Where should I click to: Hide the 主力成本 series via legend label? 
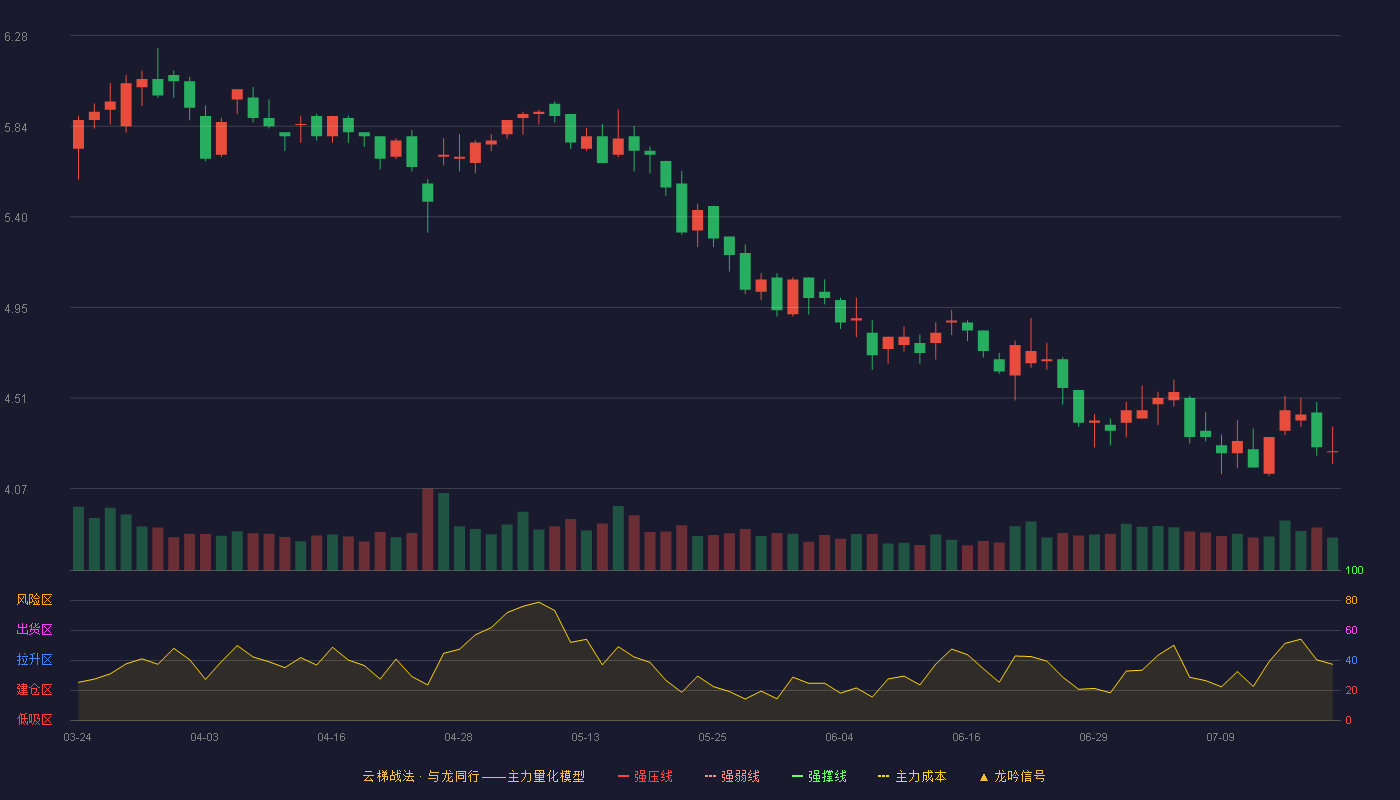920,776
